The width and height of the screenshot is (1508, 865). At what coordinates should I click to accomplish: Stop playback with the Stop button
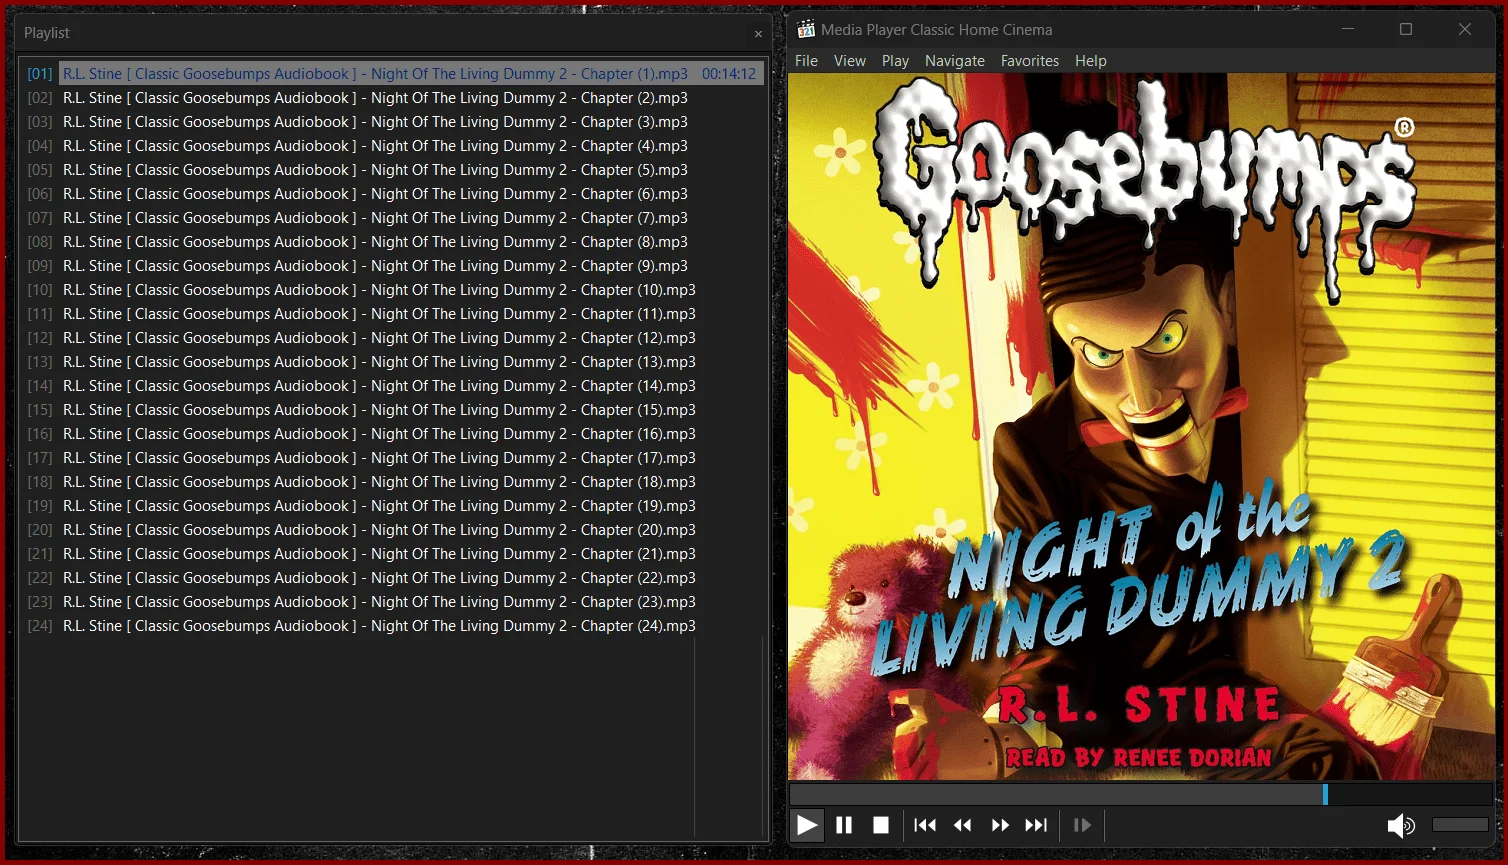(881, 825)
